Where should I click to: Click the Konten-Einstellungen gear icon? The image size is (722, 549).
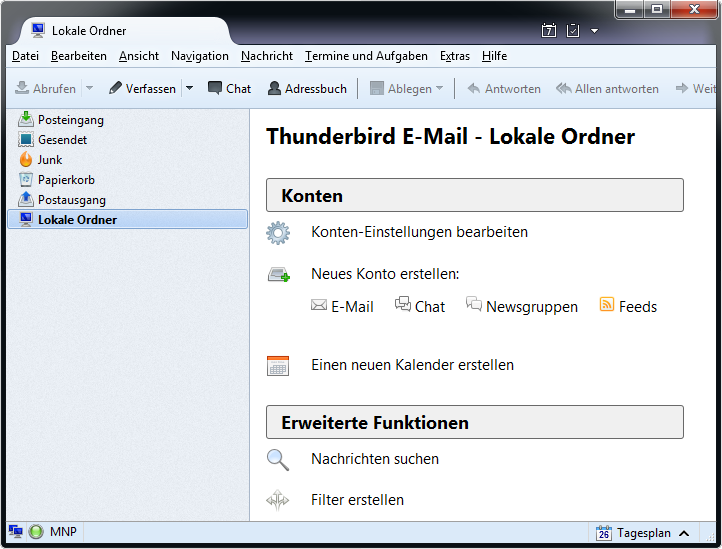(278, 233)
